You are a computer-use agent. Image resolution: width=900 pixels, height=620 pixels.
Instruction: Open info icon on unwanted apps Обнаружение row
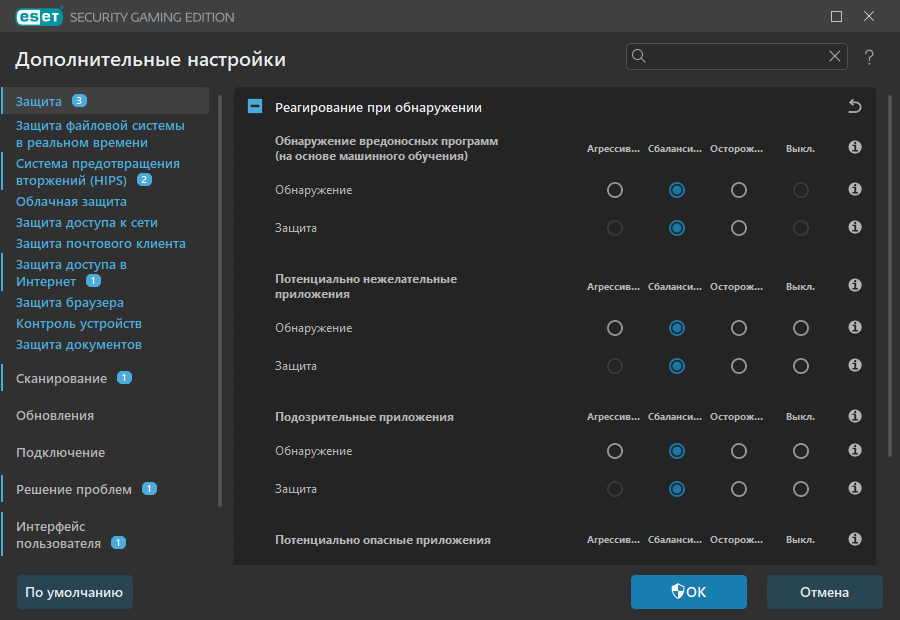tap(855, 327)
